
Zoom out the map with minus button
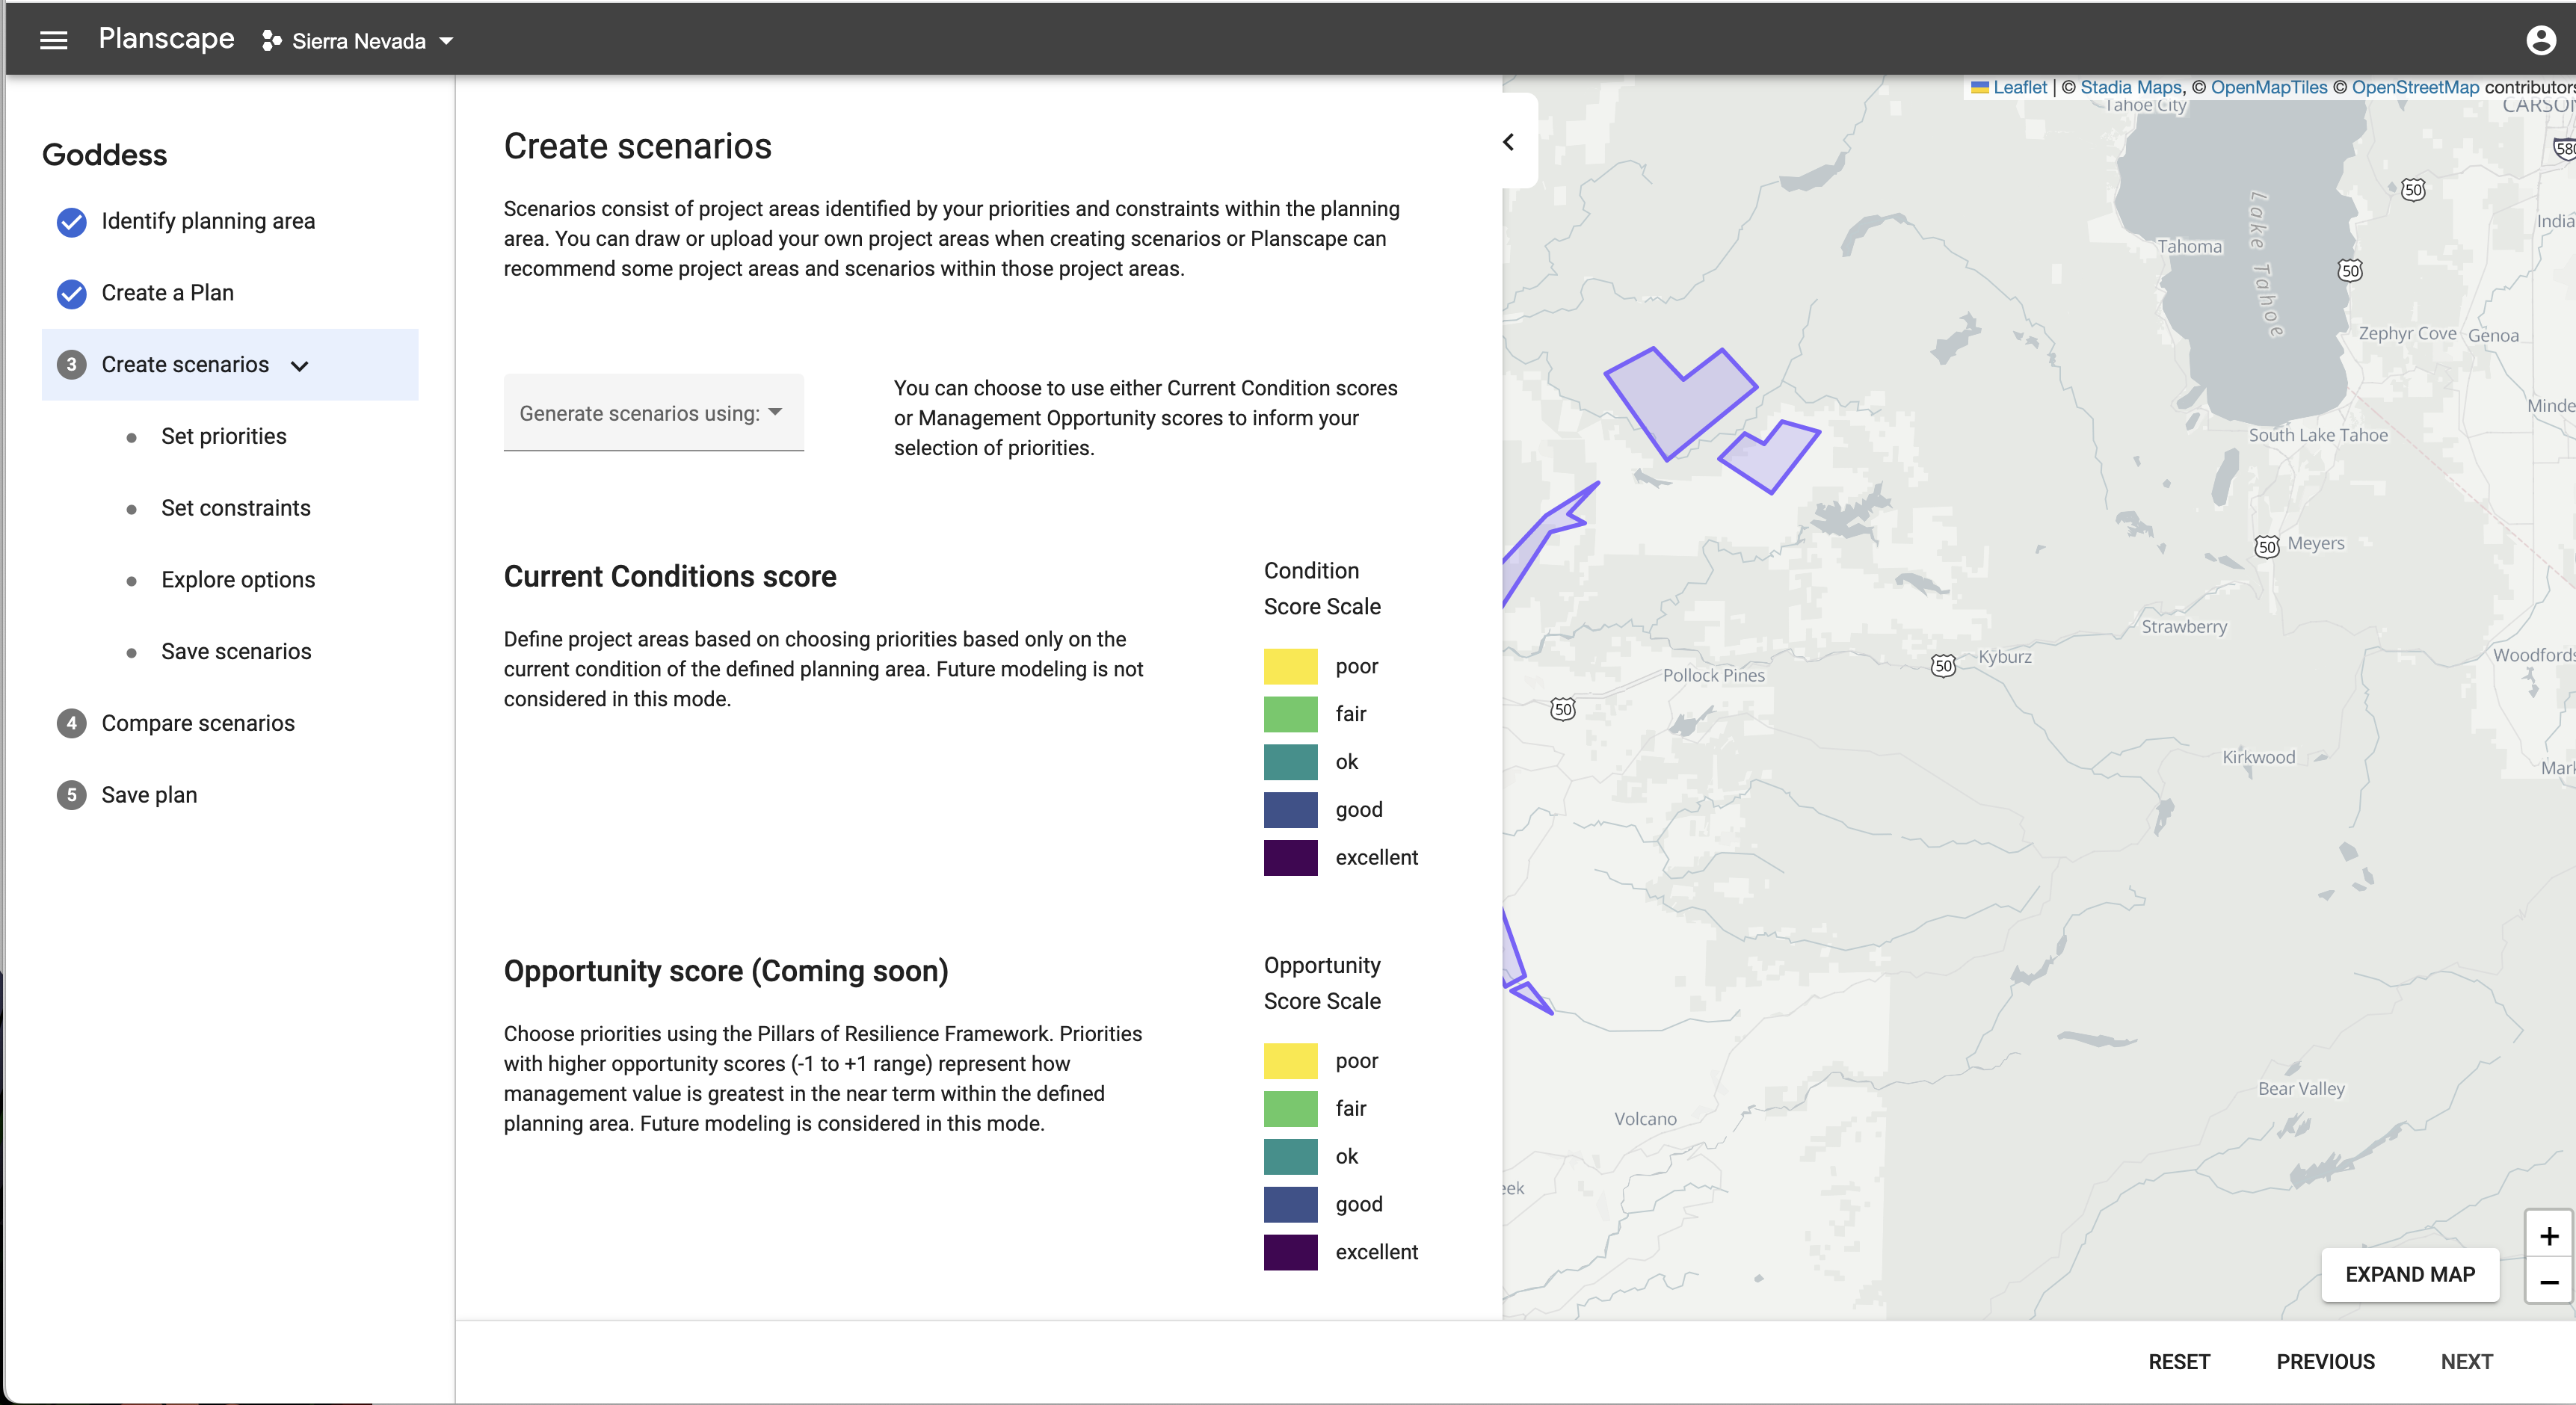pos(2548,1282)
